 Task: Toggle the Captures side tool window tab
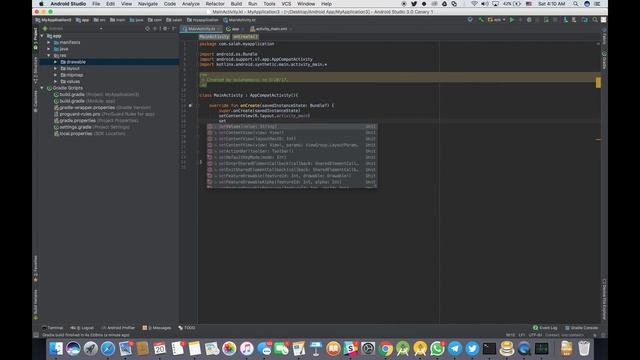(x=36, y=101)
